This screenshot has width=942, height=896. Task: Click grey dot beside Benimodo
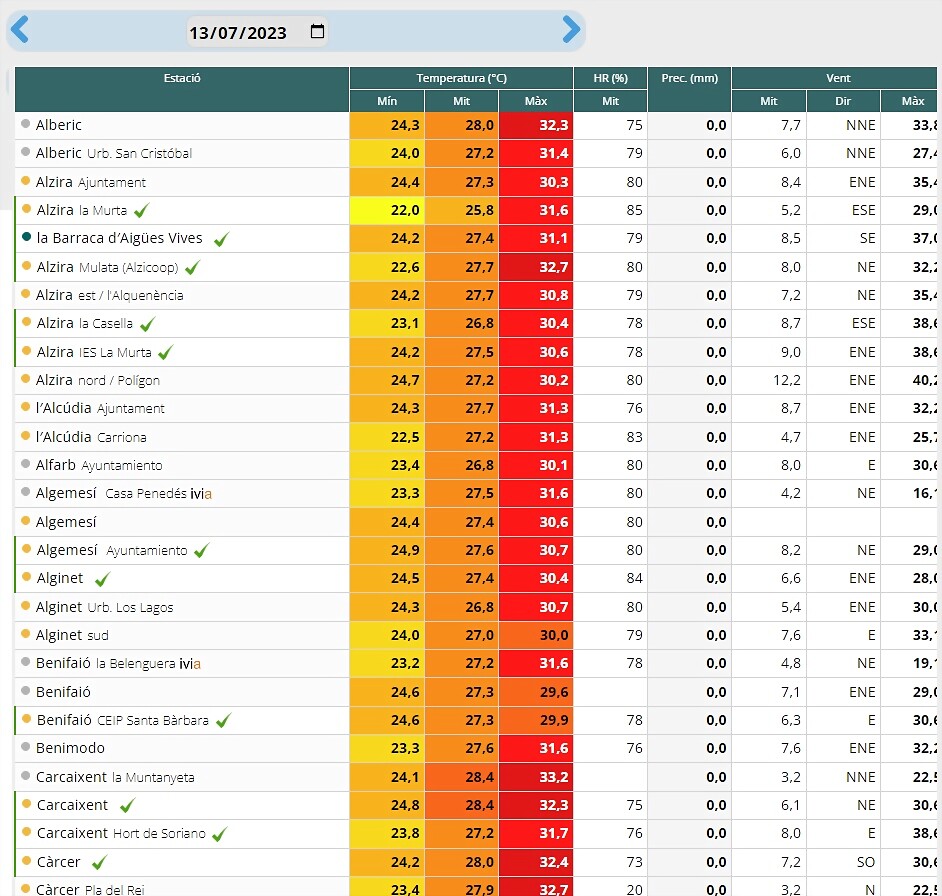25,747
